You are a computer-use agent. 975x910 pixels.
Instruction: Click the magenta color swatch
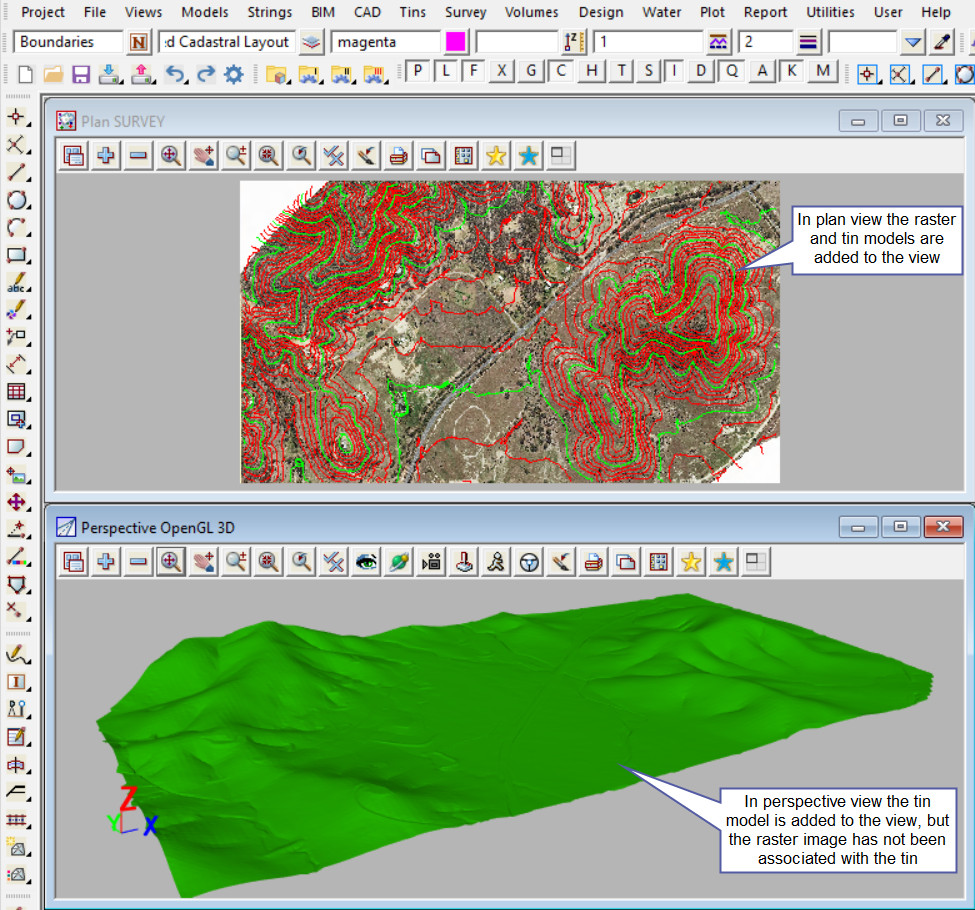click(x=455, y=42)
